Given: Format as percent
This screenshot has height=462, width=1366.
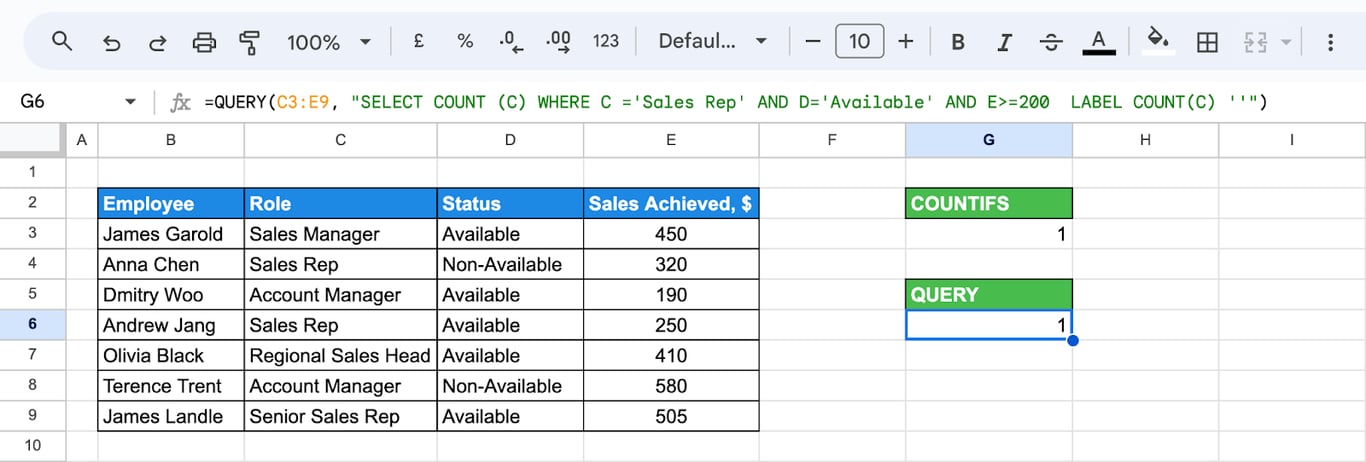Looking at the screenshot, I should (465, 42).
